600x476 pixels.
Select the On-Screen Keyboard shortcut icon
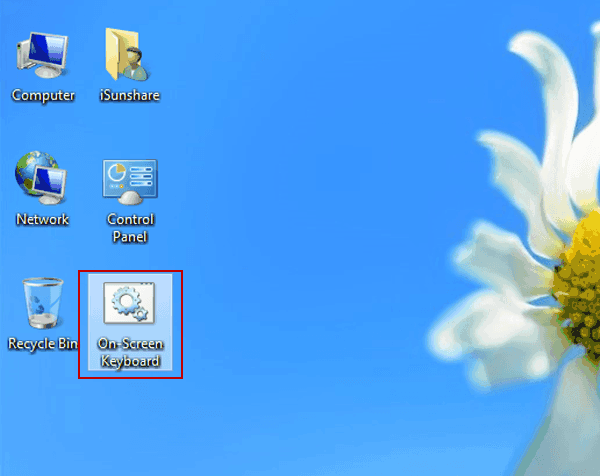(129, 303)
